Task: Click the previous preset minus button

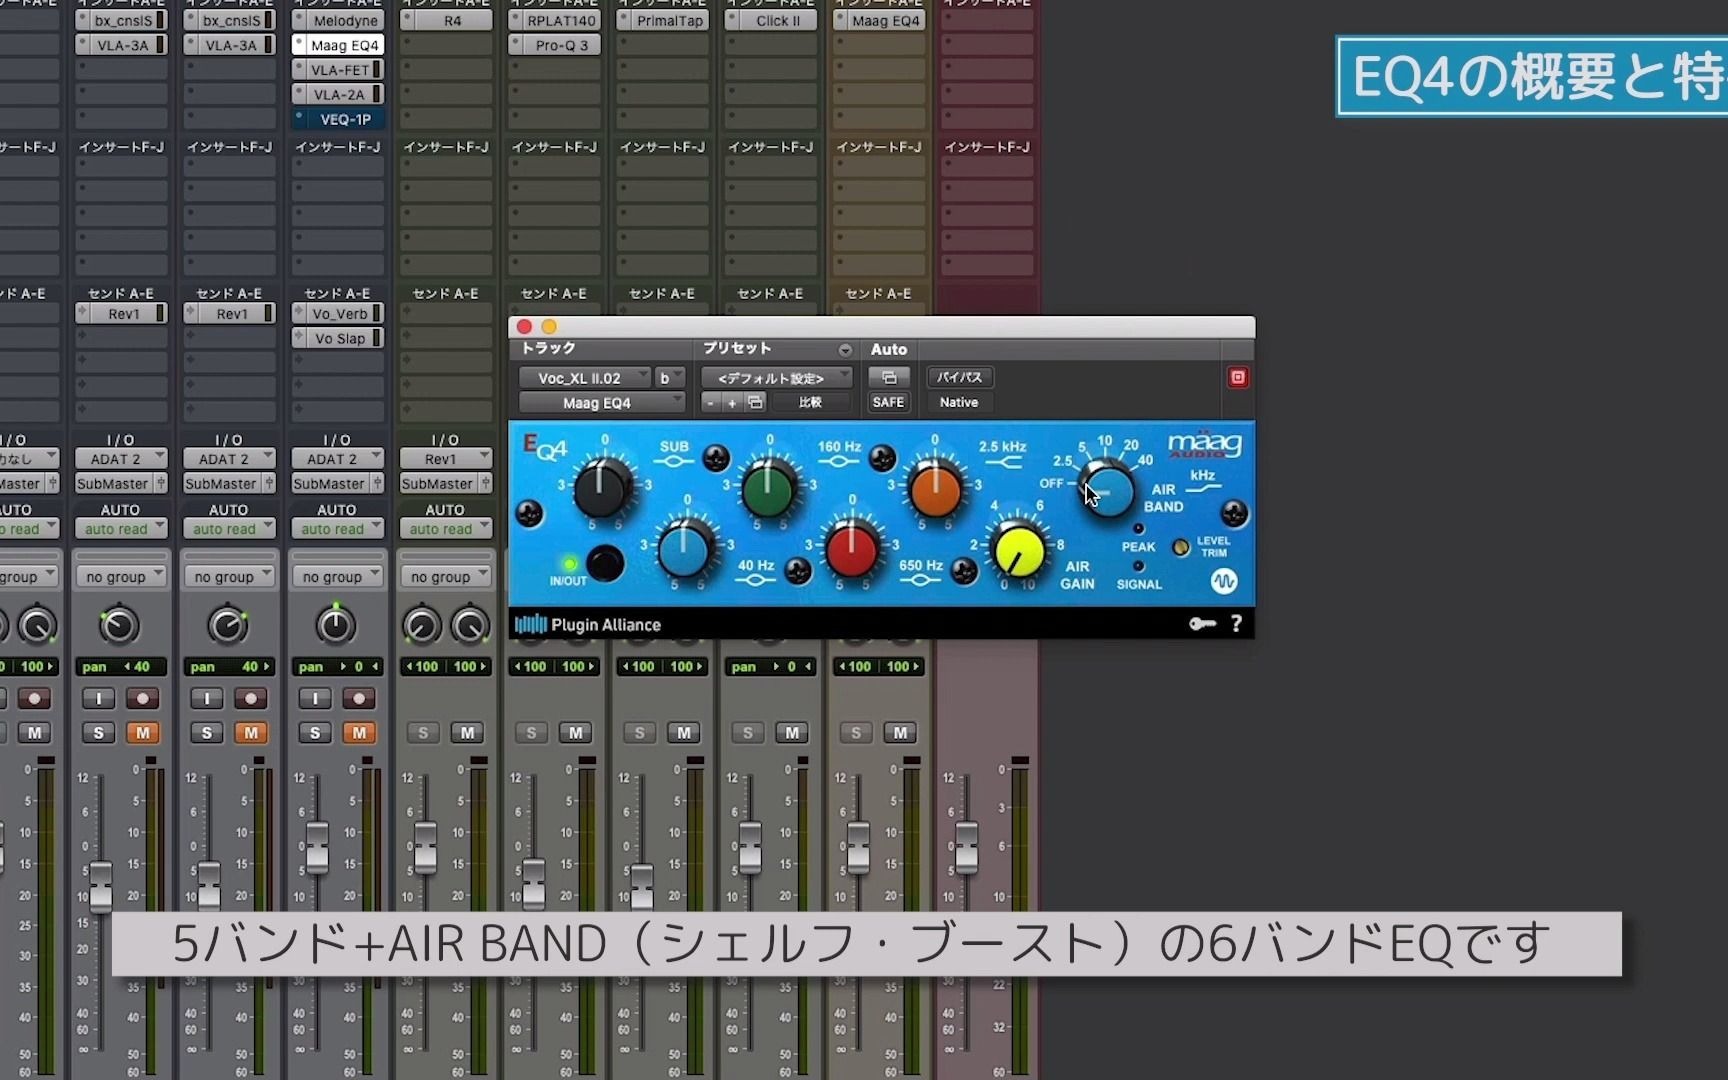Action: click(x=711, y=402)
